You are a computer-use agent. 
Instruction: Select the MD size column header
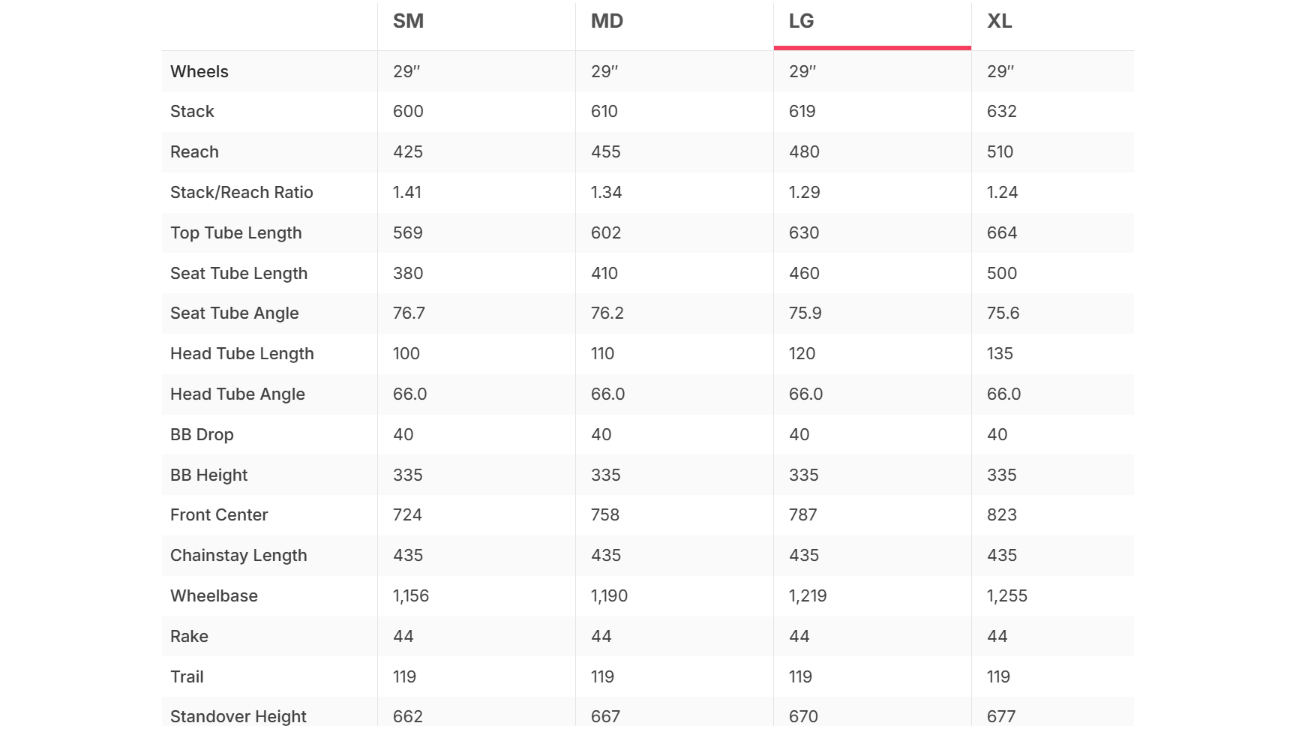pyautogui.click(x=607, y=21)
